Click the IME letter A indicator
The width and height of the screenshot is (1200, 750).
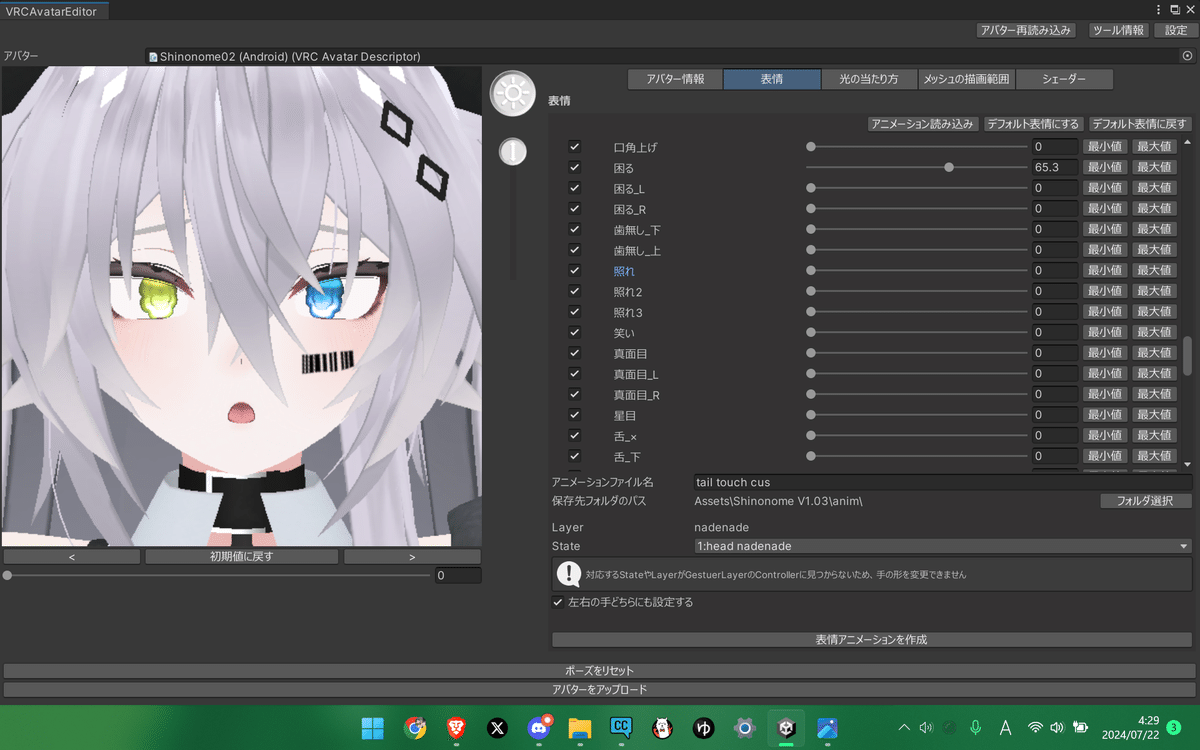coord(1006,728)
